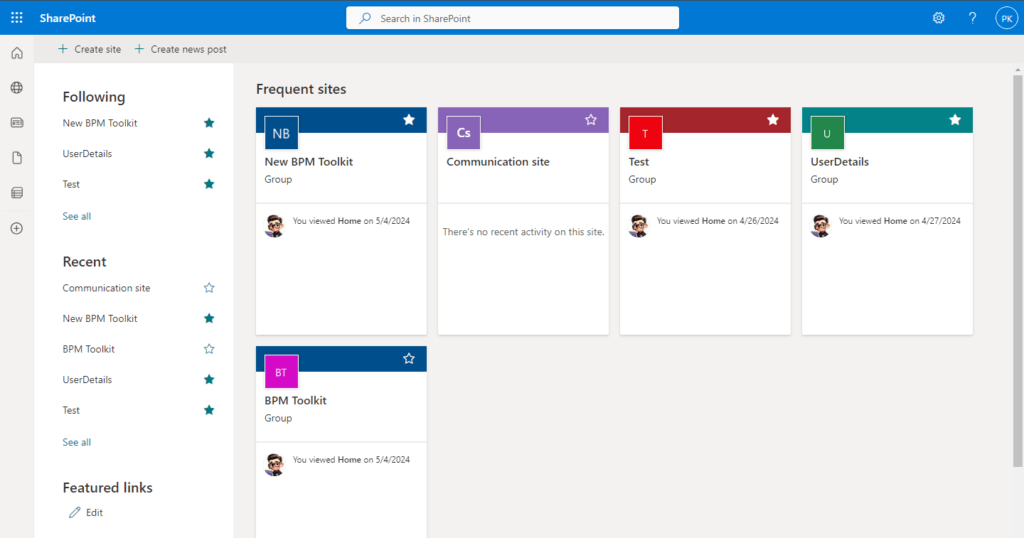Follow star on BPM Toolkit card

coord(409,358)
